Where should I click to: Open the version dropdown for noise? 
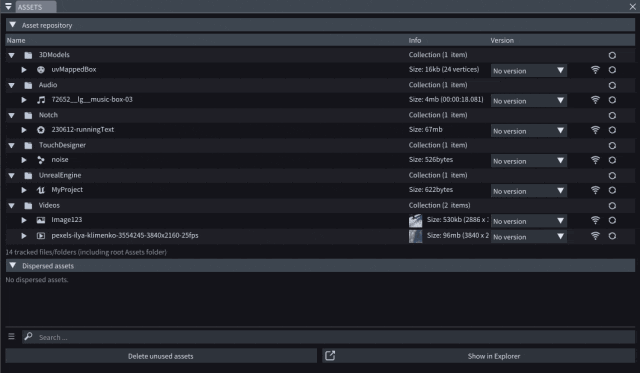529,161
